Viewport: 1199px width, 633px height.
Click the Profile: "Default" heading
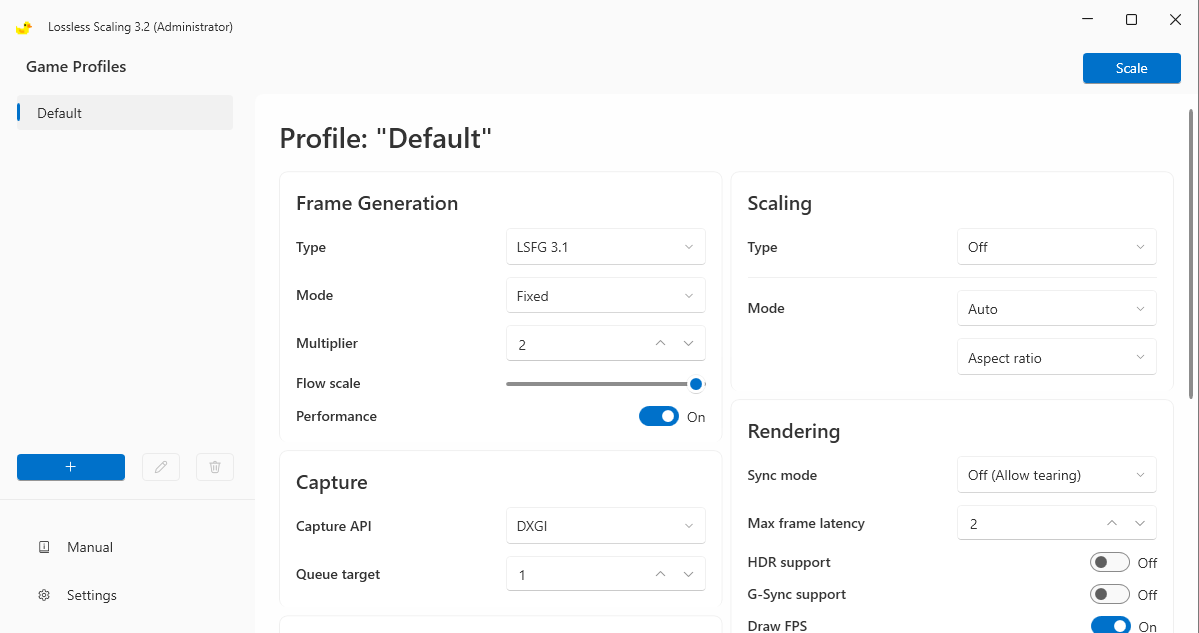[385, 138]
